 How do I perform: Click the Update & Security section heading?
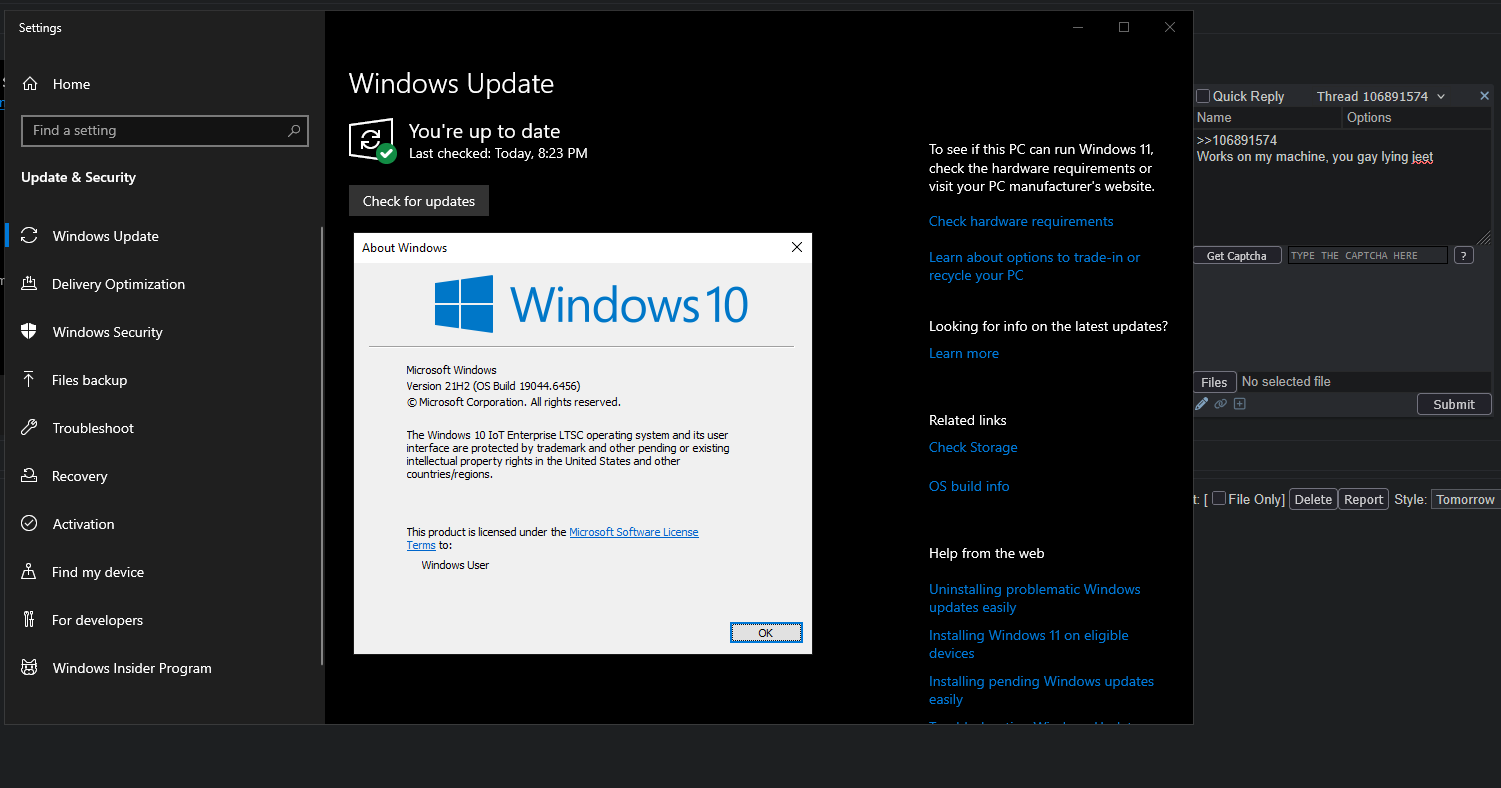click(x=78, y=177)
